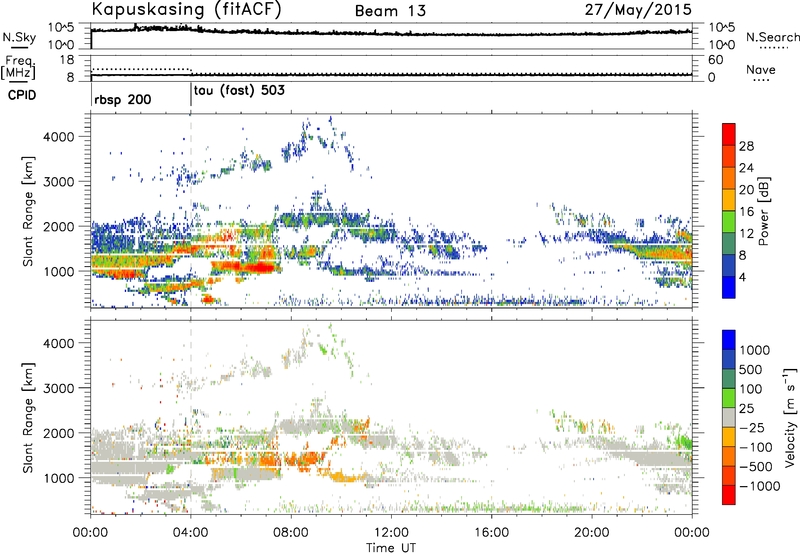
Task: Click the '-25' tick on Velocity color bar
Action: coord(753,428)
